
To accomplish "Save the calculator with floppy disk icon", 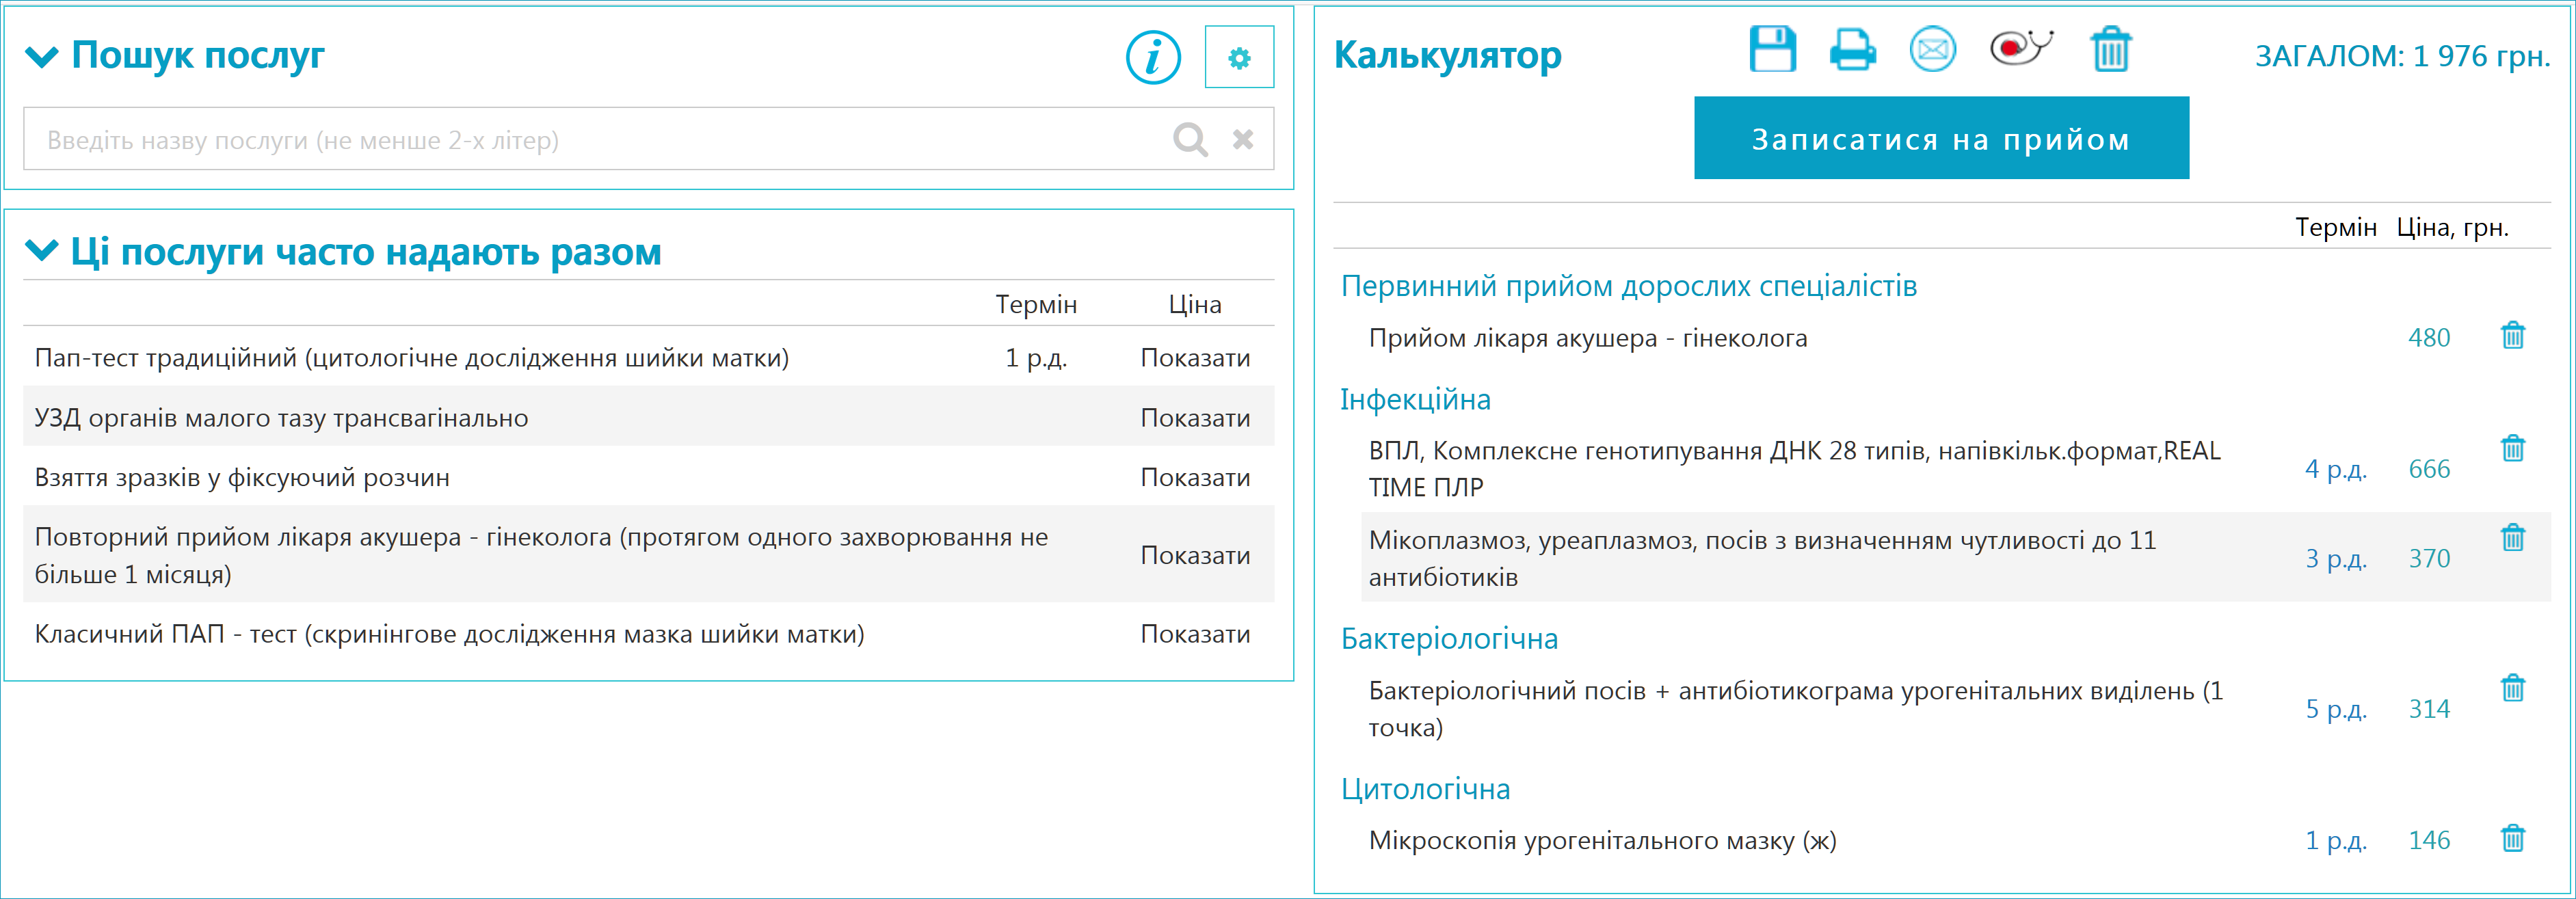I will coord(1772,49).
